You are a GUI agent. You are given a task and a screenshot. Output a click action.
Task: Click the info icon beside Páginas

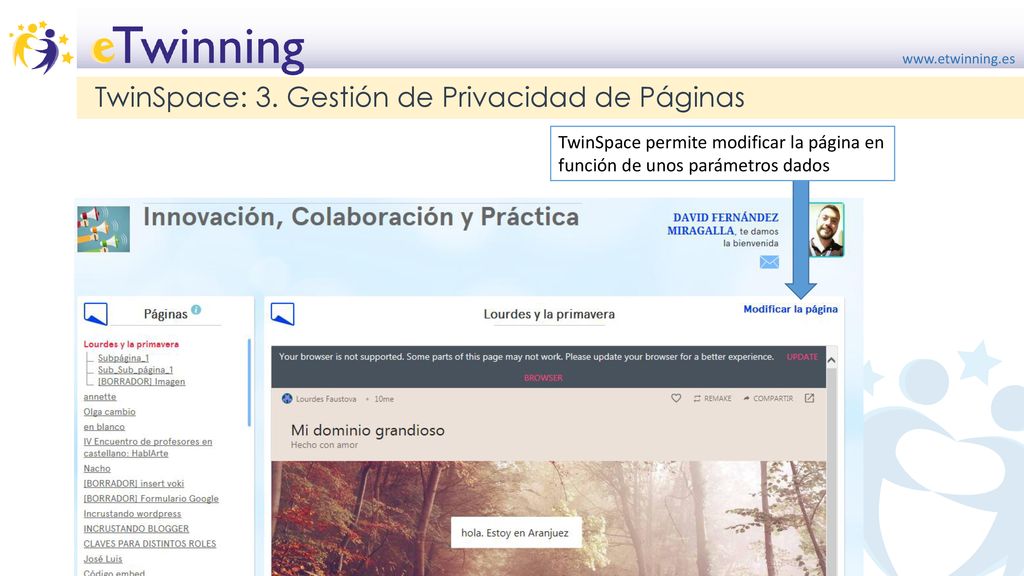tap(196, 310)
